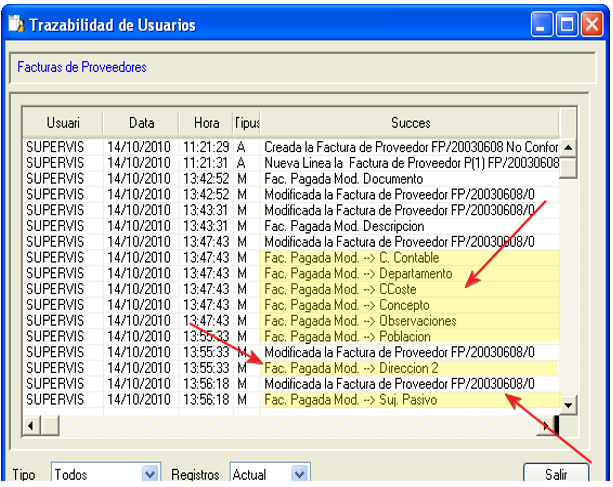Click the vertical scrollbar down arrow
The height and width of the screenshot is (487, 613).
[x=568, y=404]
